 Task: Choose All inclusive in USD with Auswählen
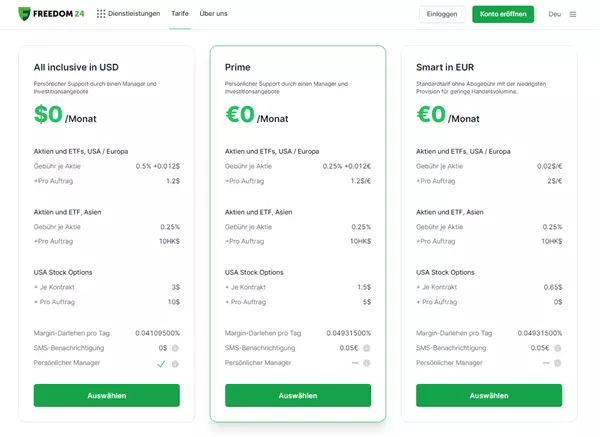coord(107,395)
